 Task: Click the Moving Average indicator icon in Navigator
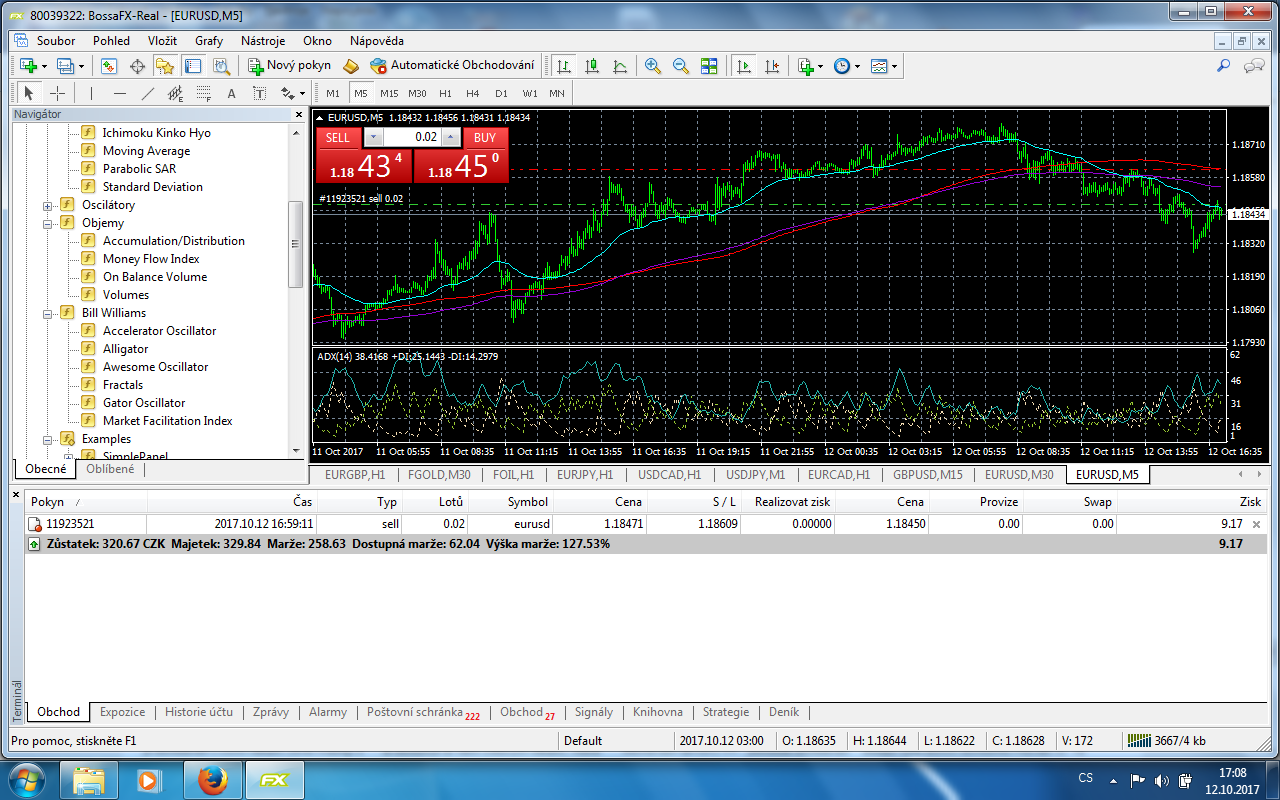88,151
